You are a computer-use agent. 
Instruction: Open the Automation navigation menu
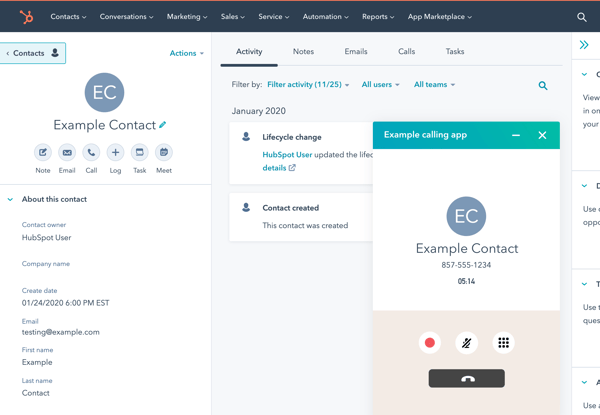326,17
